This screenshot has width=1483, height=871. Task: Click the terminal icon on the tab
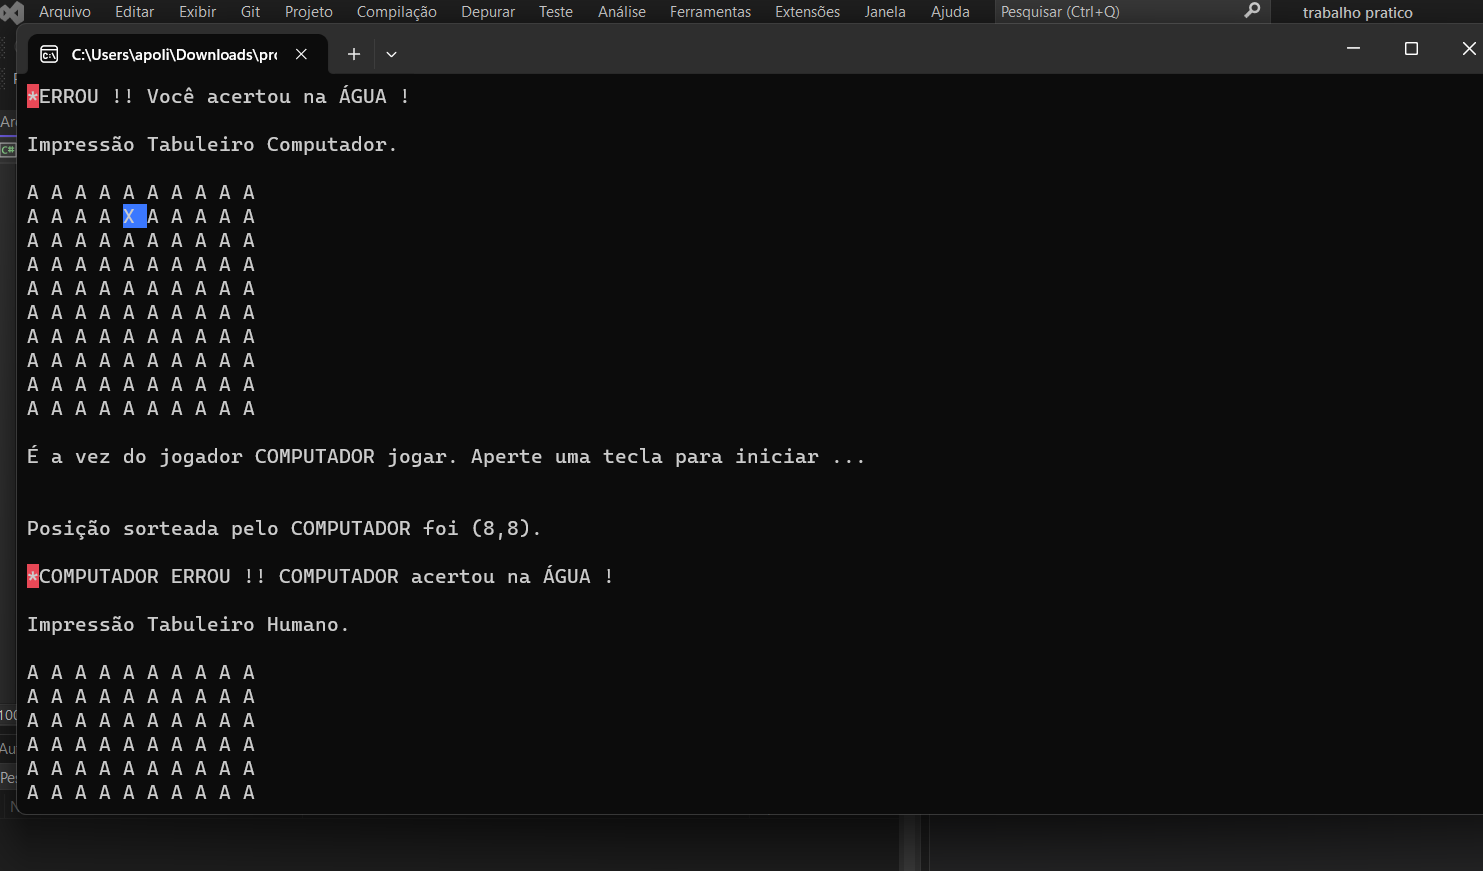coord(49,54)
